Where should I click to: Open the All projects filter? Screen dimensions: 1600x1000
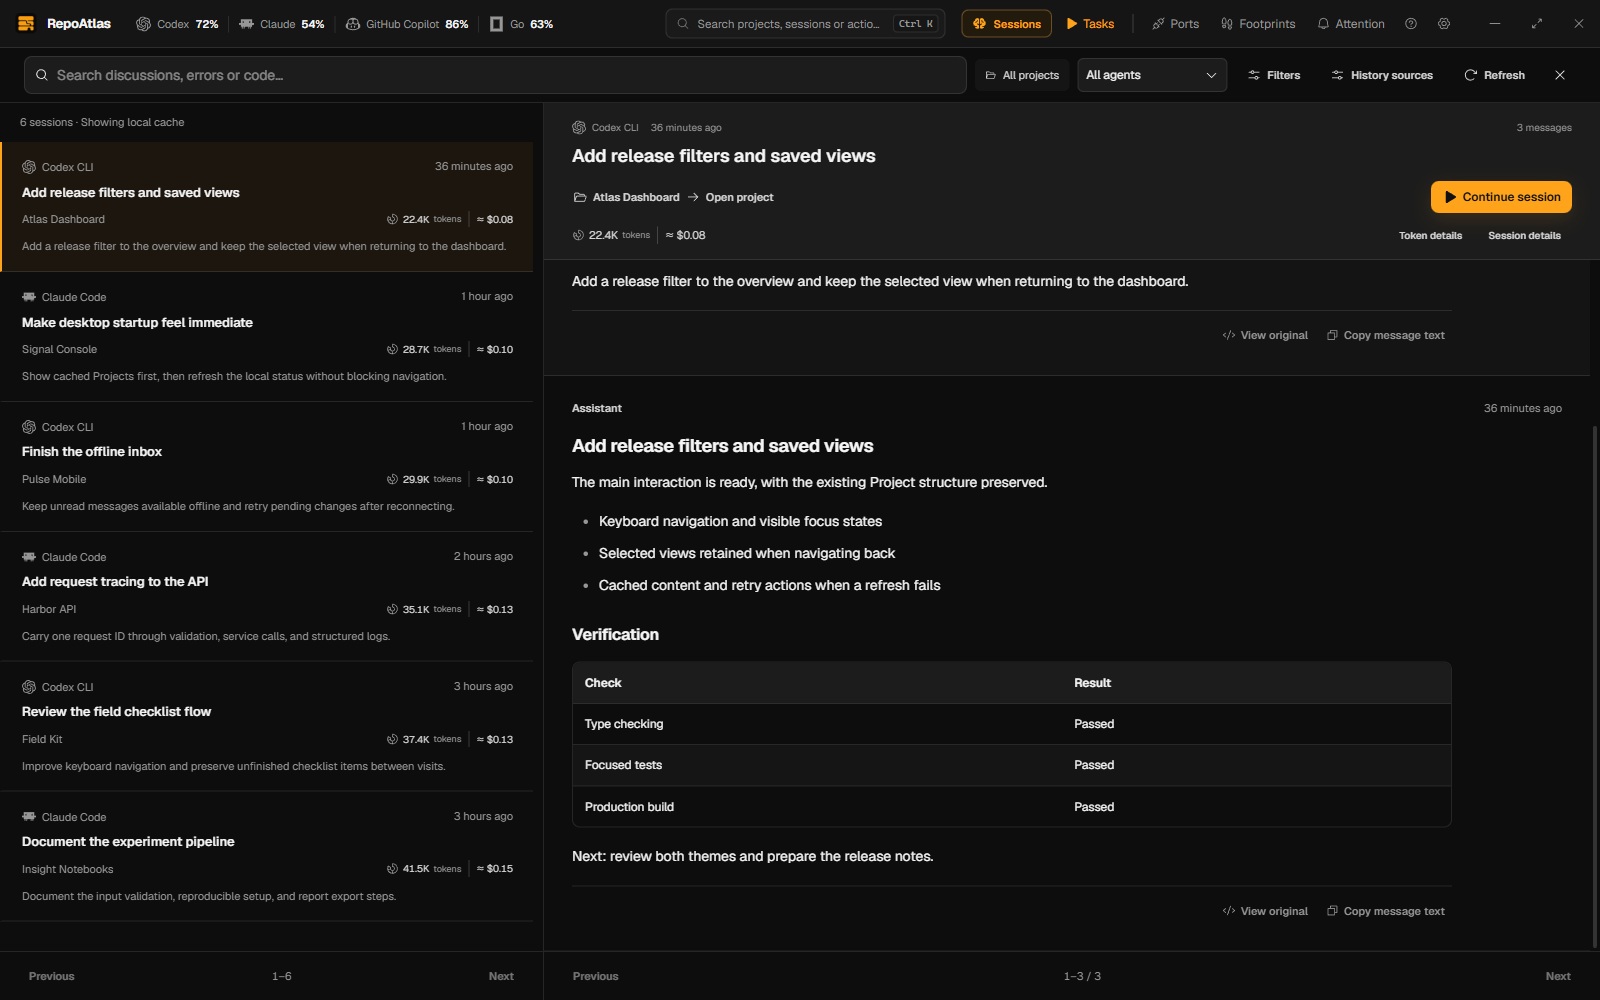click(1022, 75)
